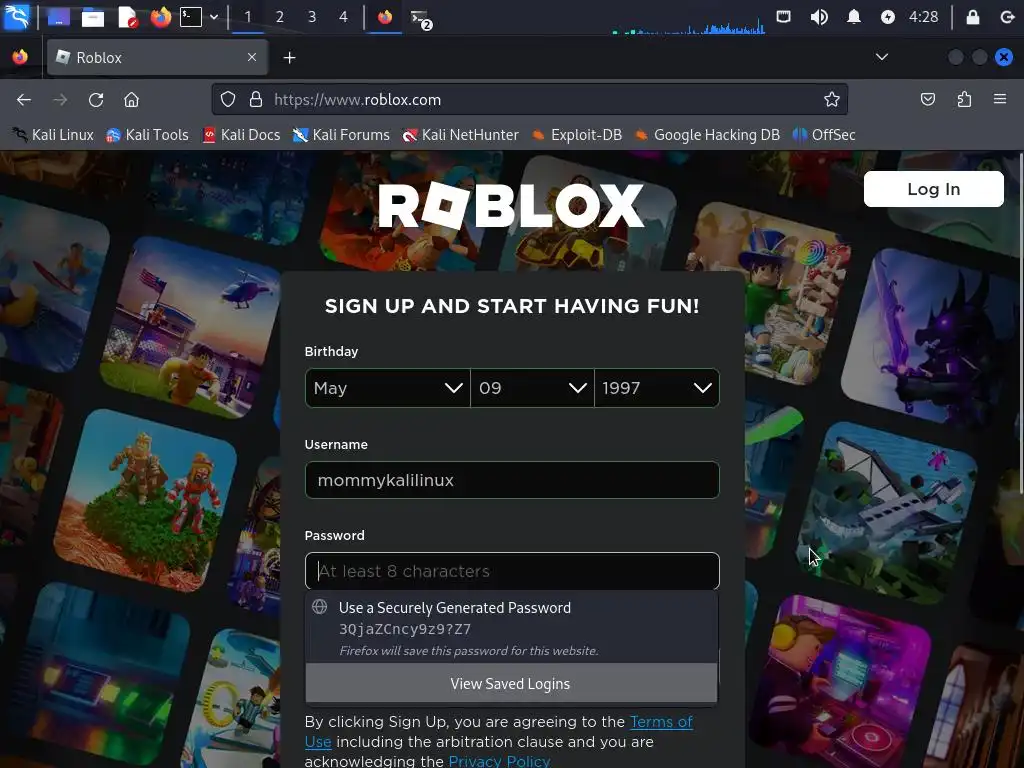Open the Kali Docs bookmark
The image size is (1024, 768).
[242, 135]
